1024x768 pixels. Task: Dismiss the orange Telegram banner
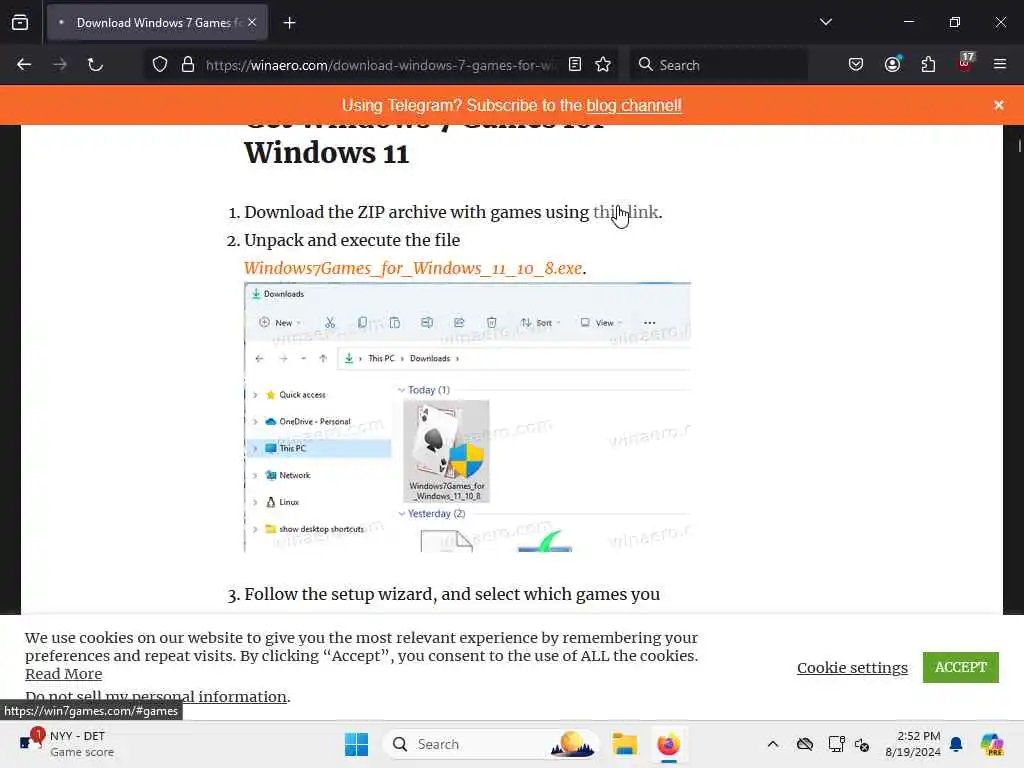(x=999, y=105)
